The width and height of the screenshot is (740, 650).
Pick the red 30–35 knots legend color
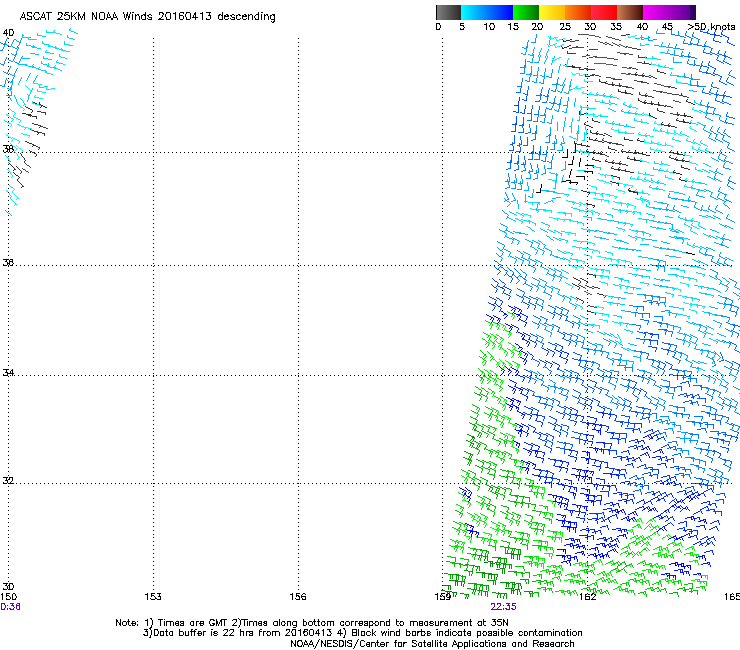pyautogui.click(x=604, y=12)
